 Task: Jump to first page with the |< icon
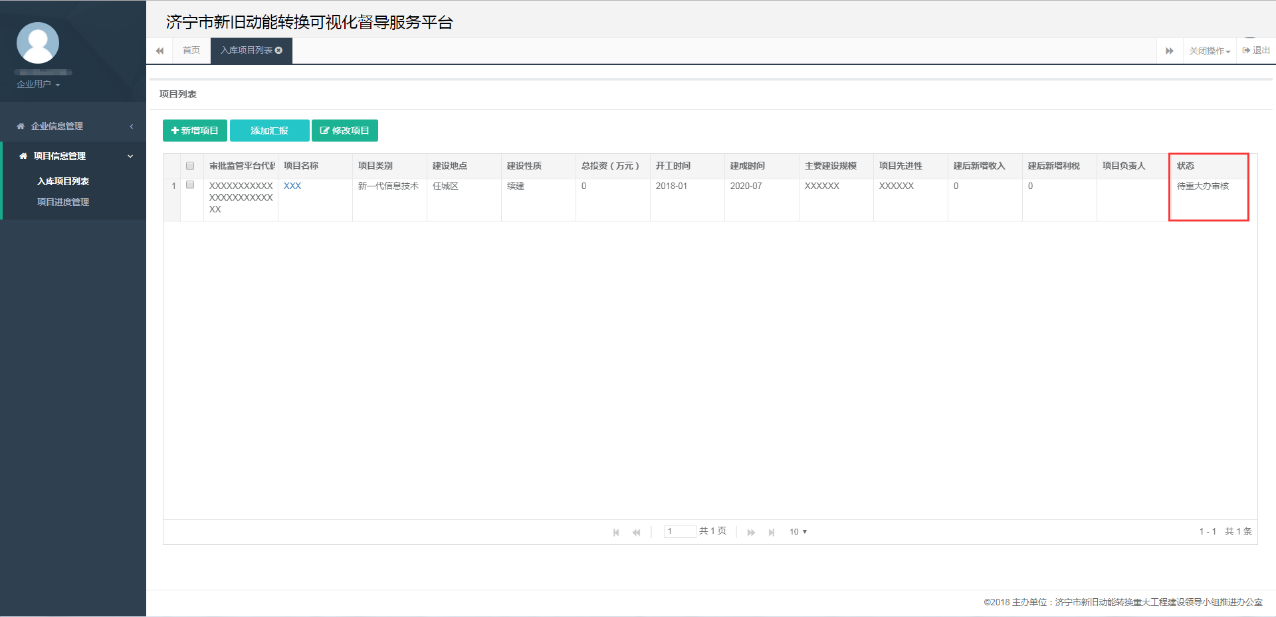616,531
